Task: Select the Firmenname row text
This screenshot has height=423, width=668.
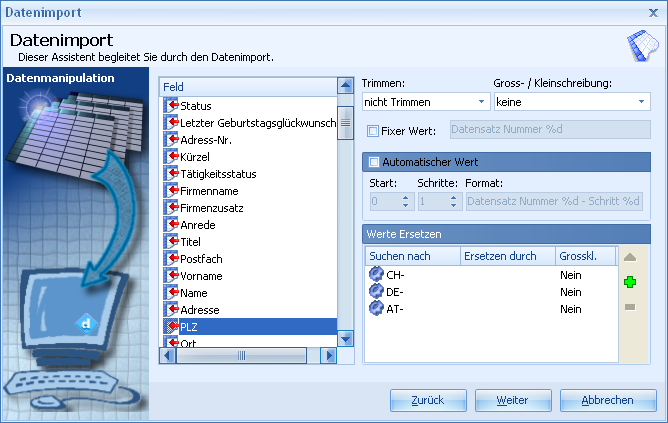Action: click(x=209, y=191)
